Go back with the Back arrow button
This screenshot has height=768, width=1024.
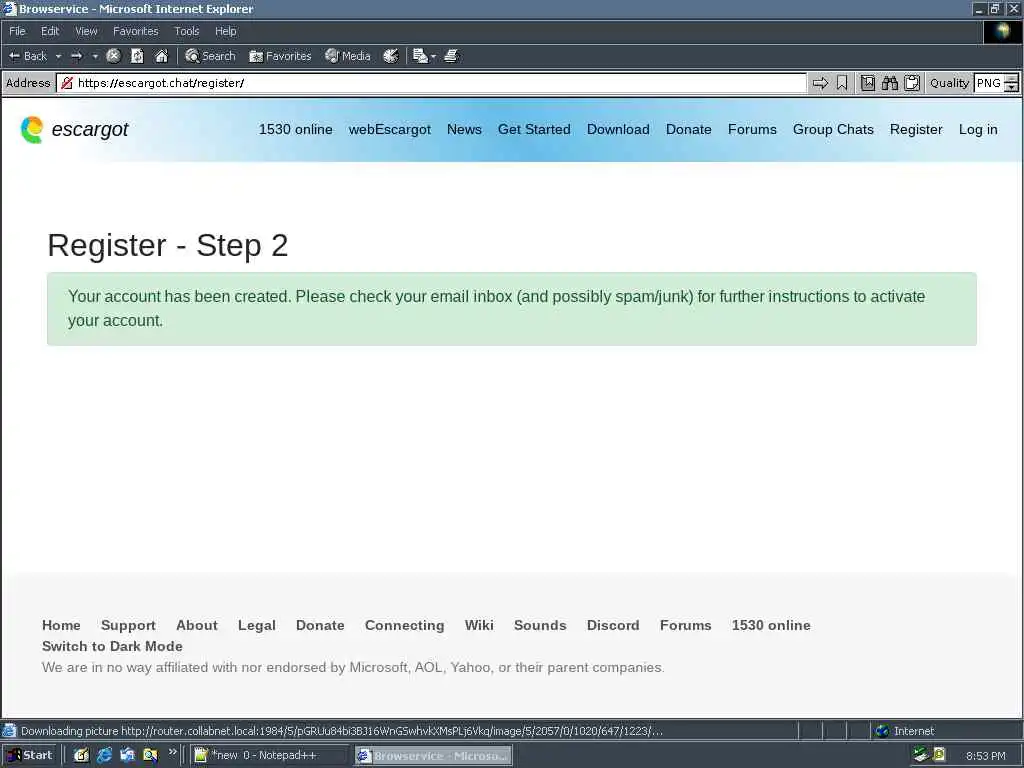point(27,56)
